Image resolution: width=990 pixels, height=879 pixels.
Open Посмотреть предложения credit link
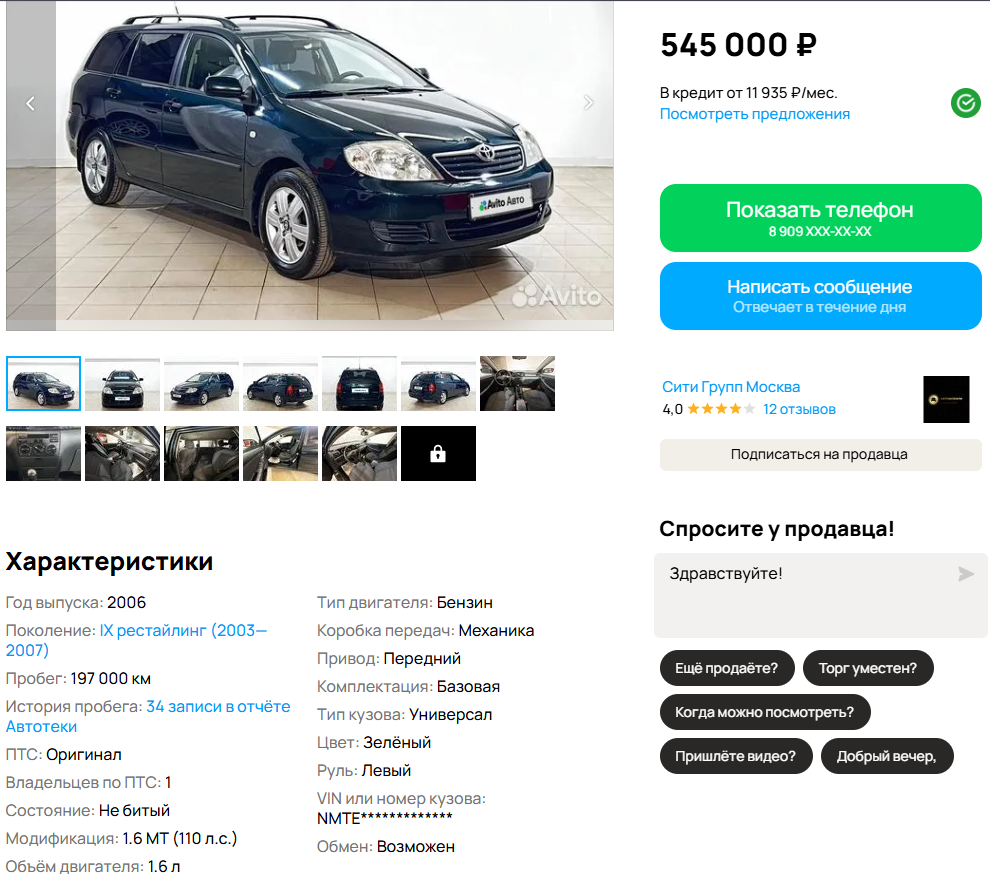coord(754,114)
